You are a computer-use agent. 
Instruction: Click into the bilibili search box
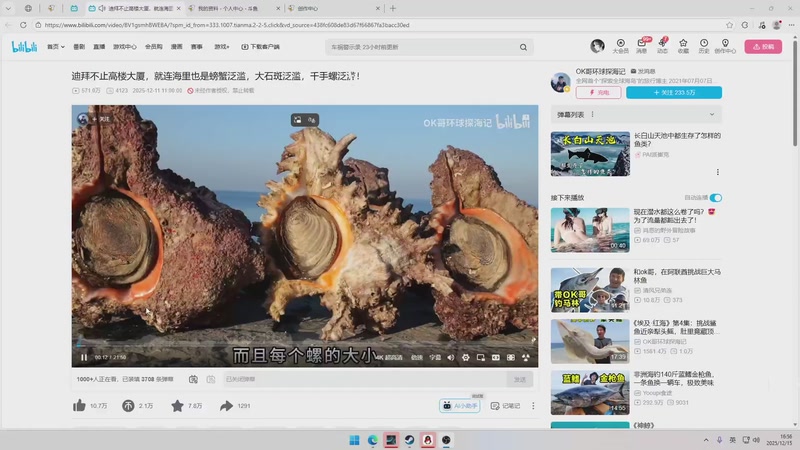coord(421,47)
